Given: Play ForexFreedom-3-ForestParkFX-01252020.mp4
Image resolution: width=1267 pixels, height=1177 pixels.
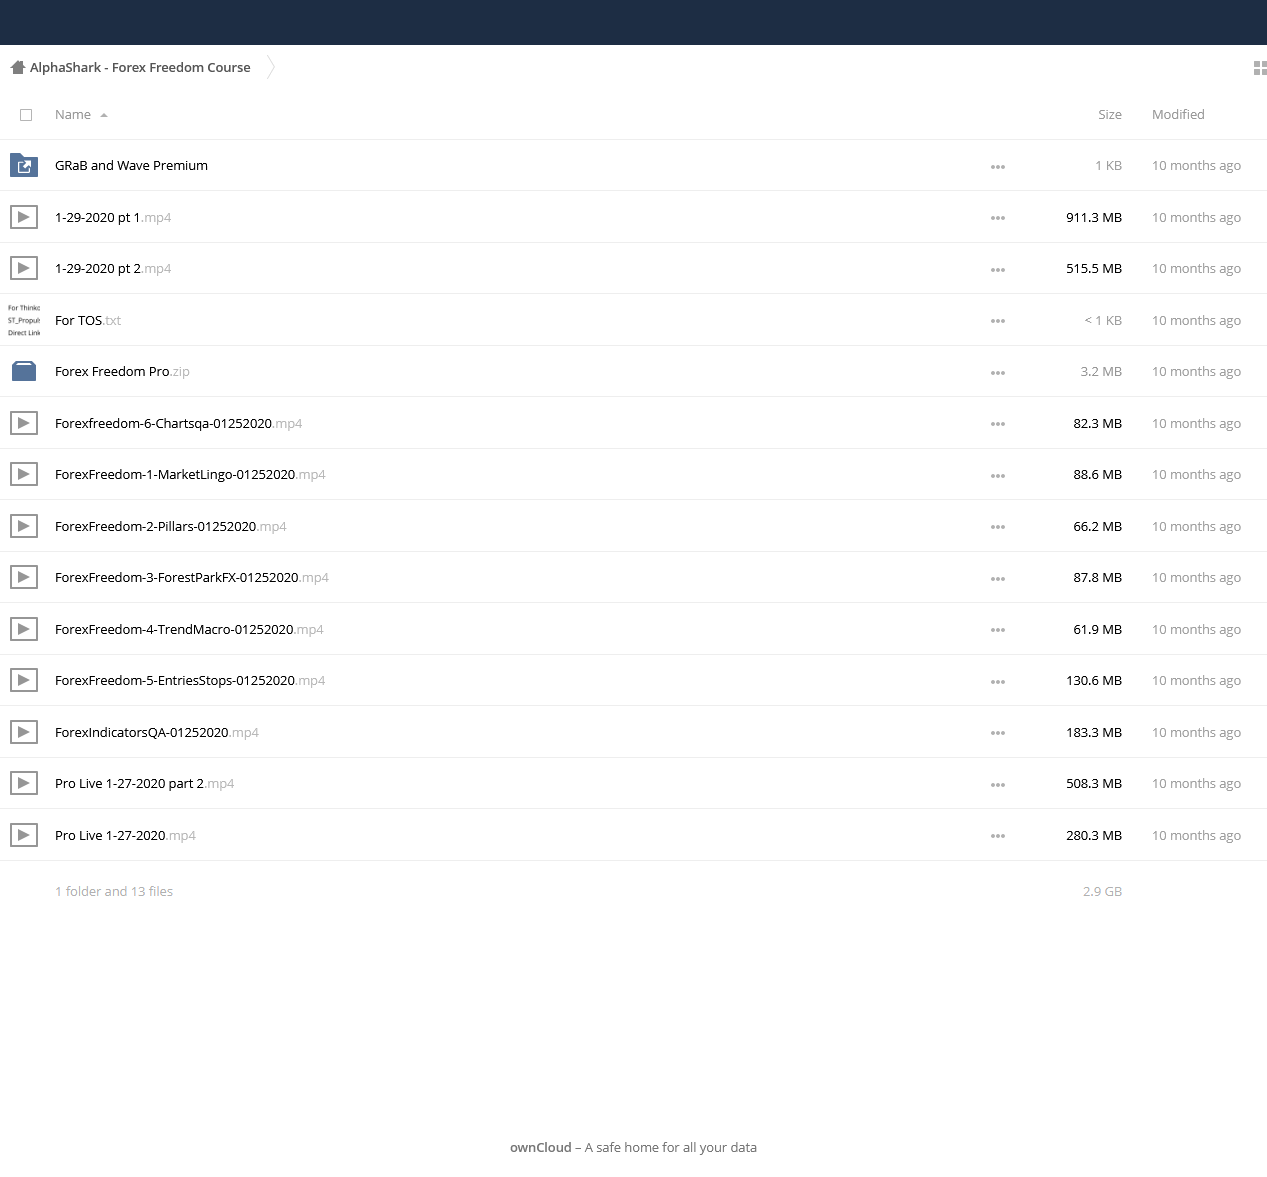Looking at the screenshot, I should [x=192, y=578].
